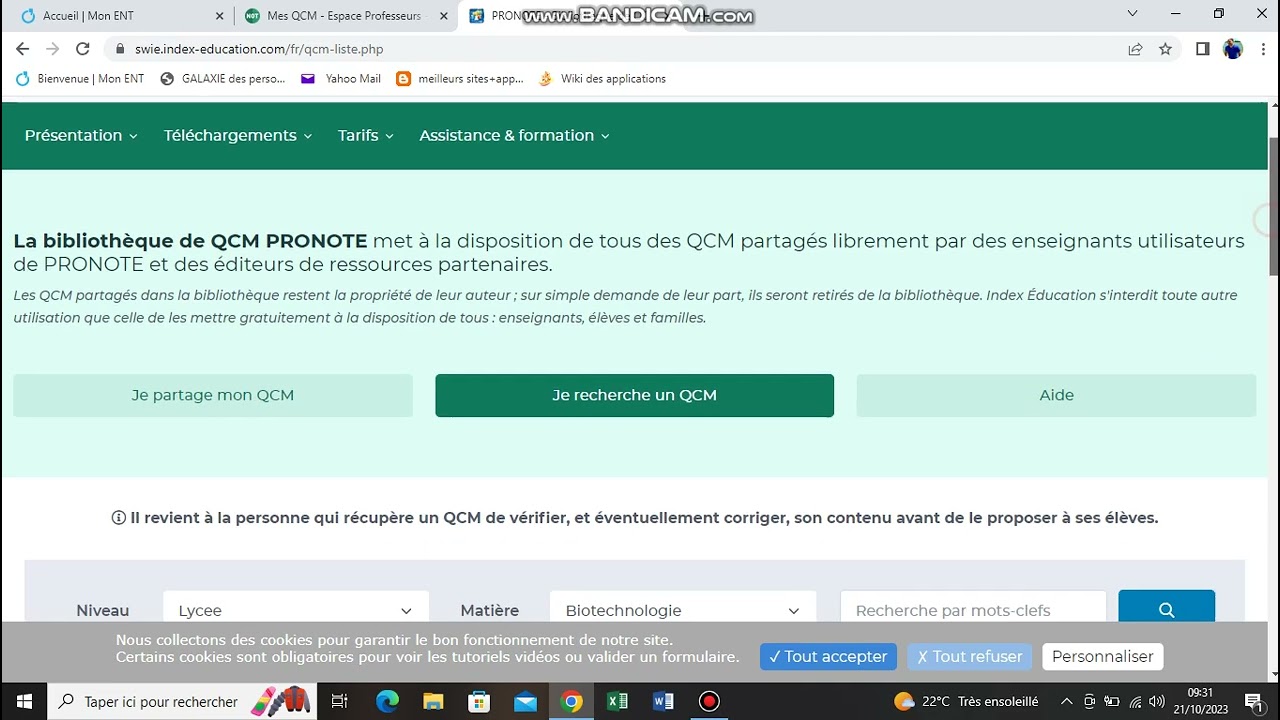Open the Windows Start menu
Screen dimensions: 1280x720
(x=24, y=701)
